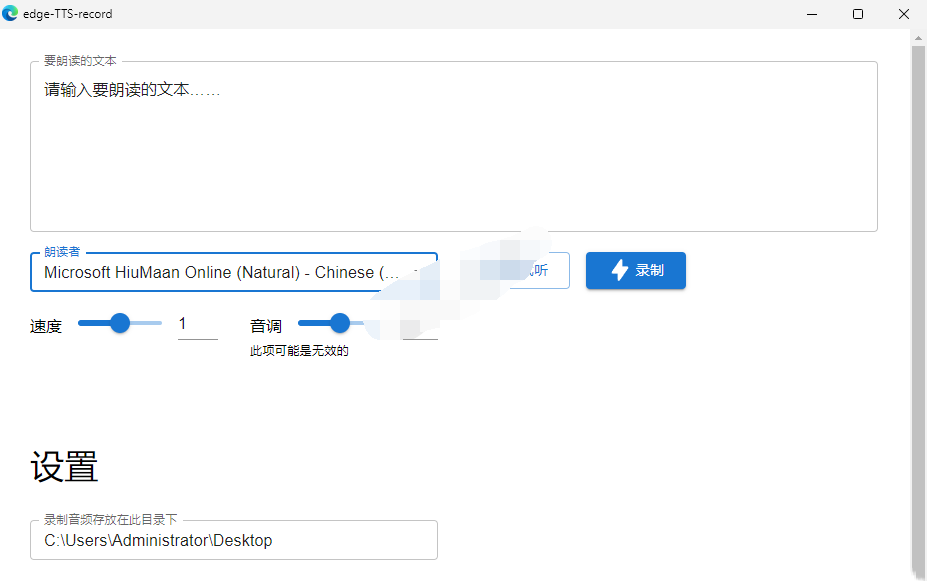Minimize the edge-TTS-record window
The width and height of the screenshot is (927, 581).
click(811, 14)
